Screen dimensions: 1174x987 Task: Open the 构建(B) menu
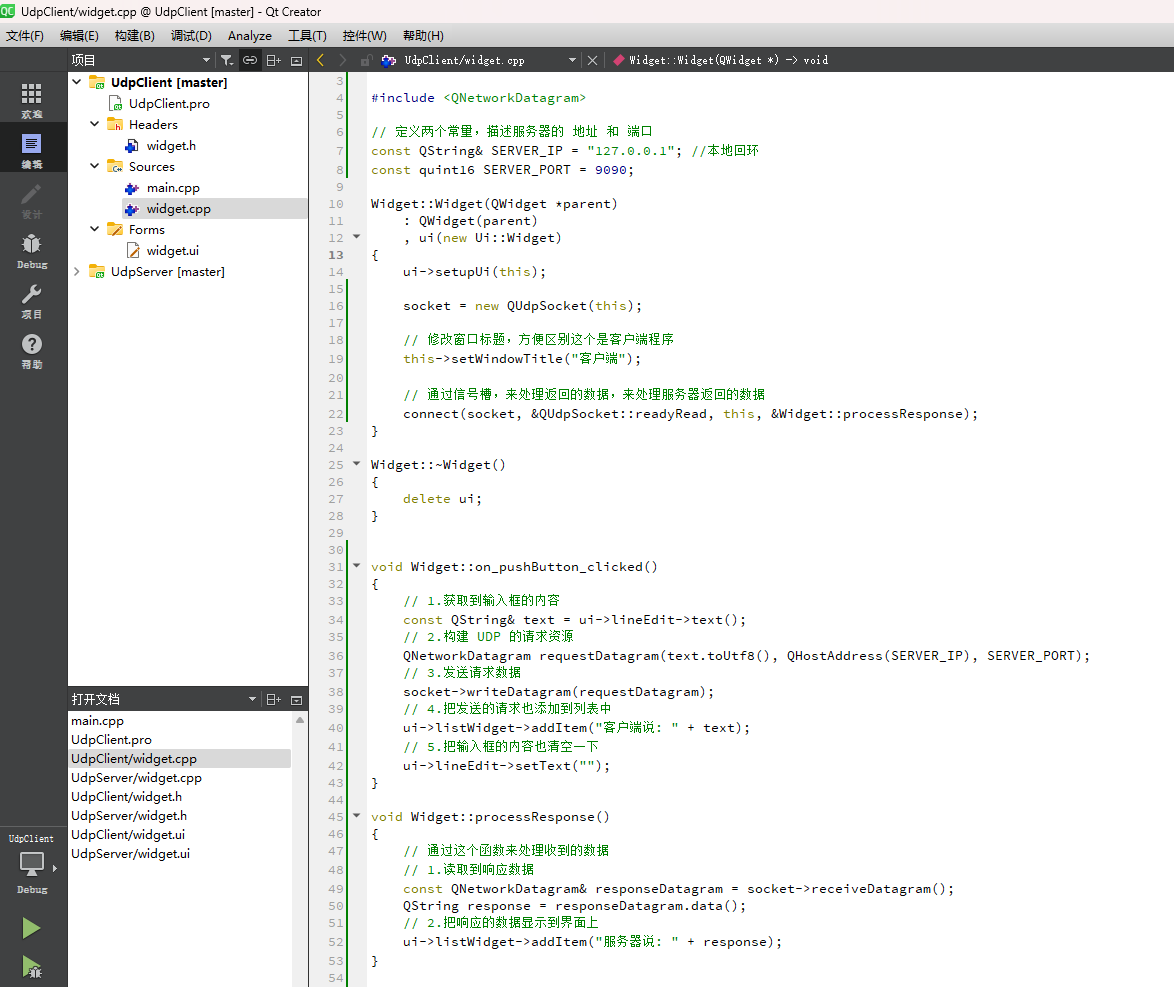click(x=135, y=36)
